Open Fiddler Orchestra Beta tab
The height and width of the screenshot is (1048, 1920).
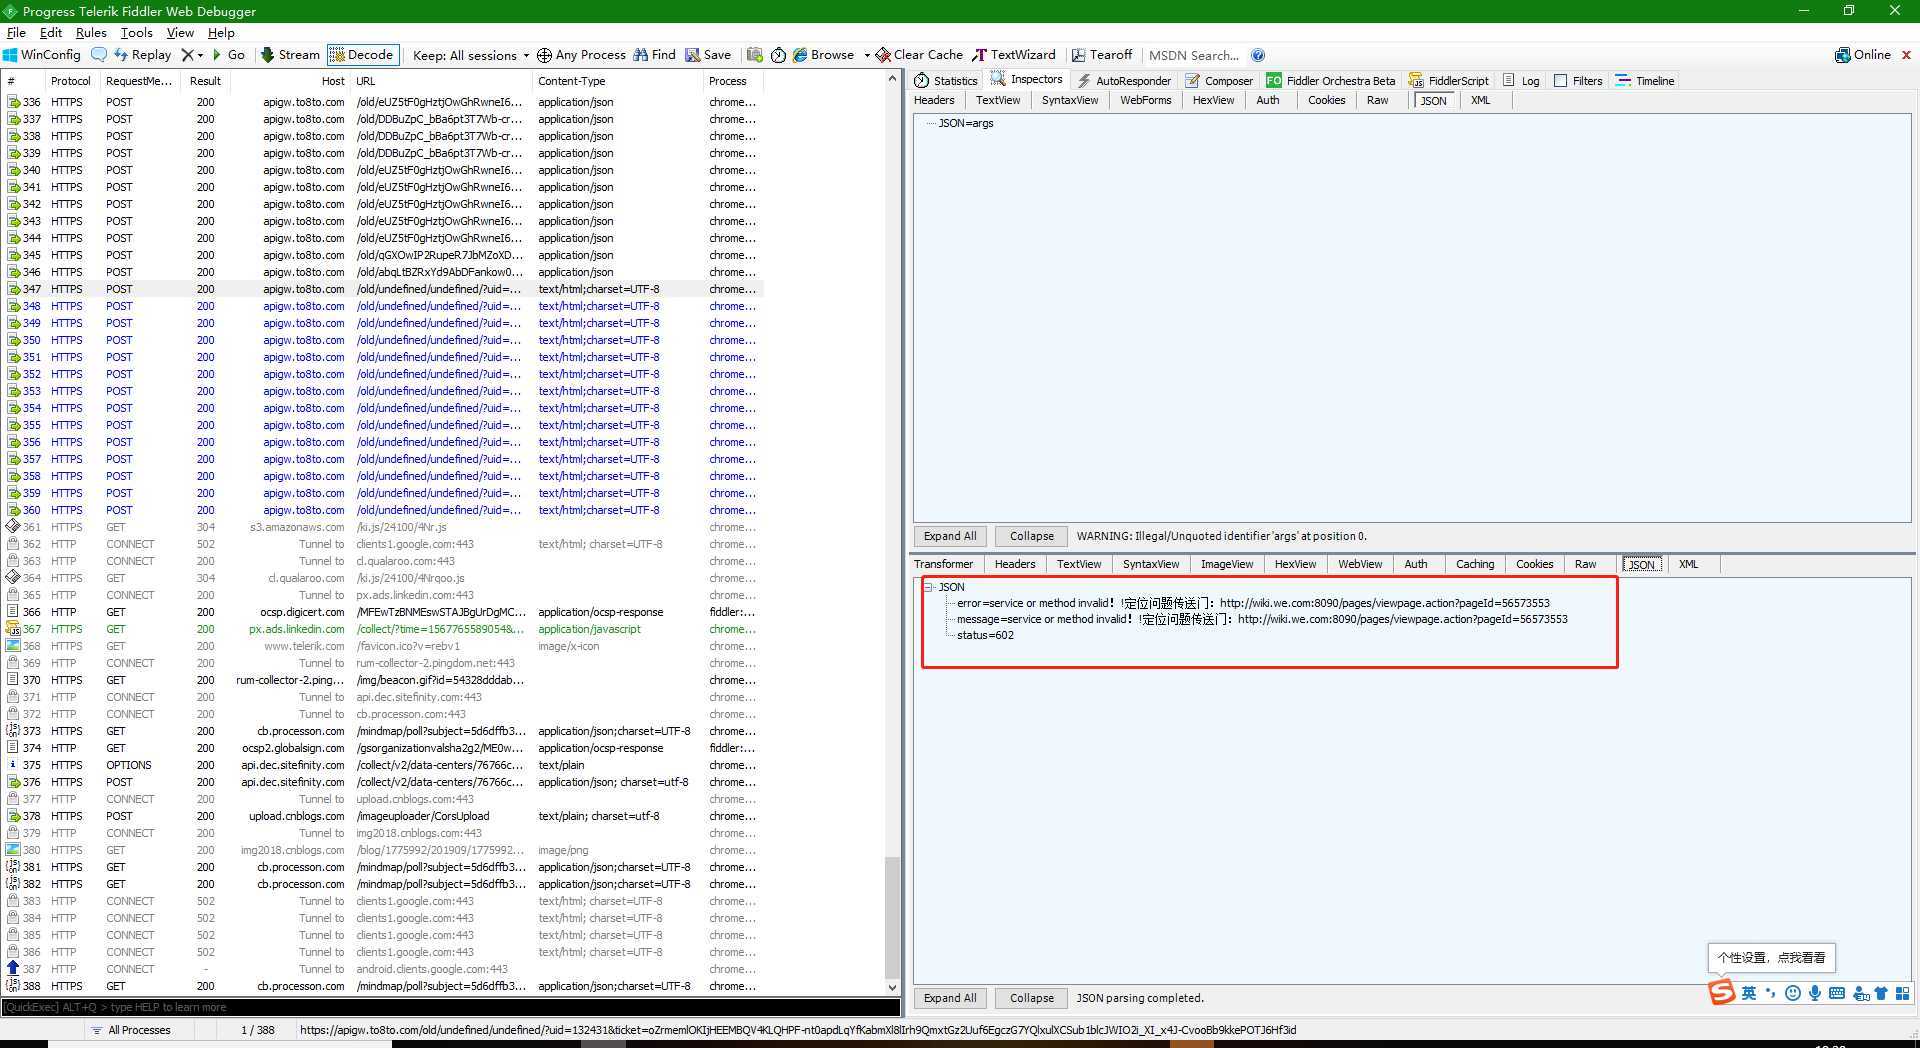(x=1330, y=81)
